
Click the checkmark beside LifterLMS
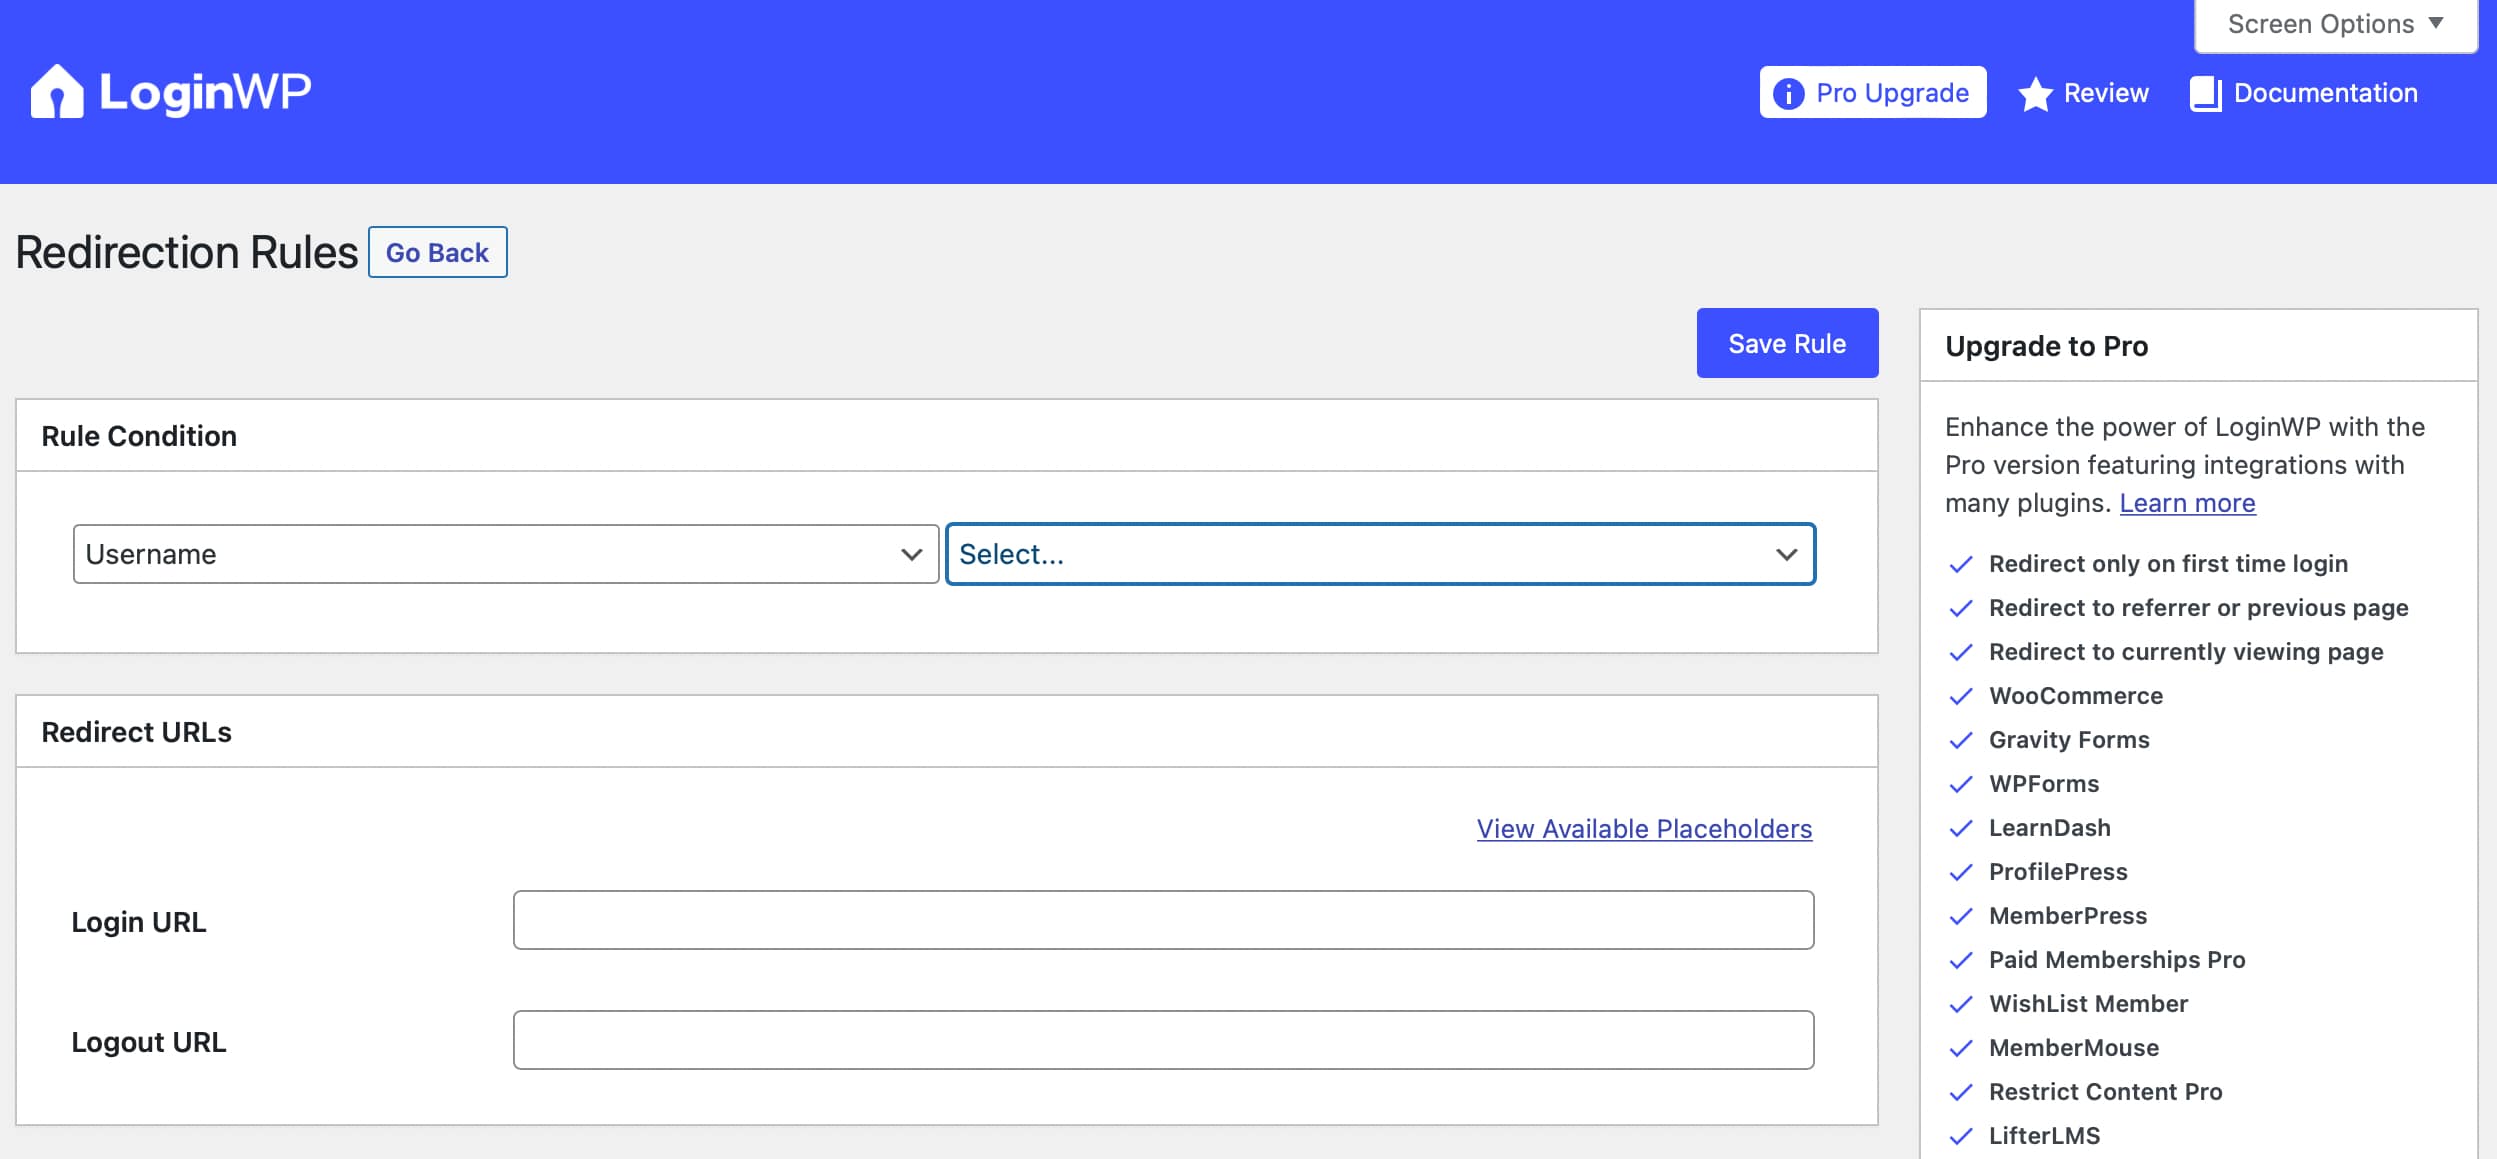tap(1962, 1135)
